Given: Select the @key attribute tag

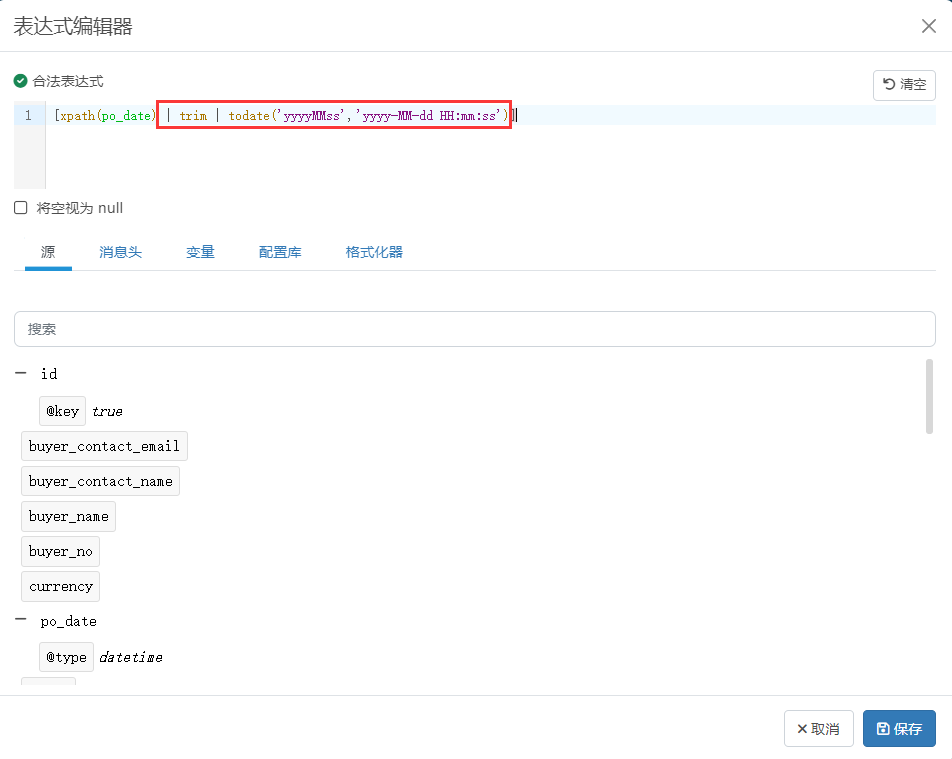Looking at the screenshot, I should tap(62, 411).
